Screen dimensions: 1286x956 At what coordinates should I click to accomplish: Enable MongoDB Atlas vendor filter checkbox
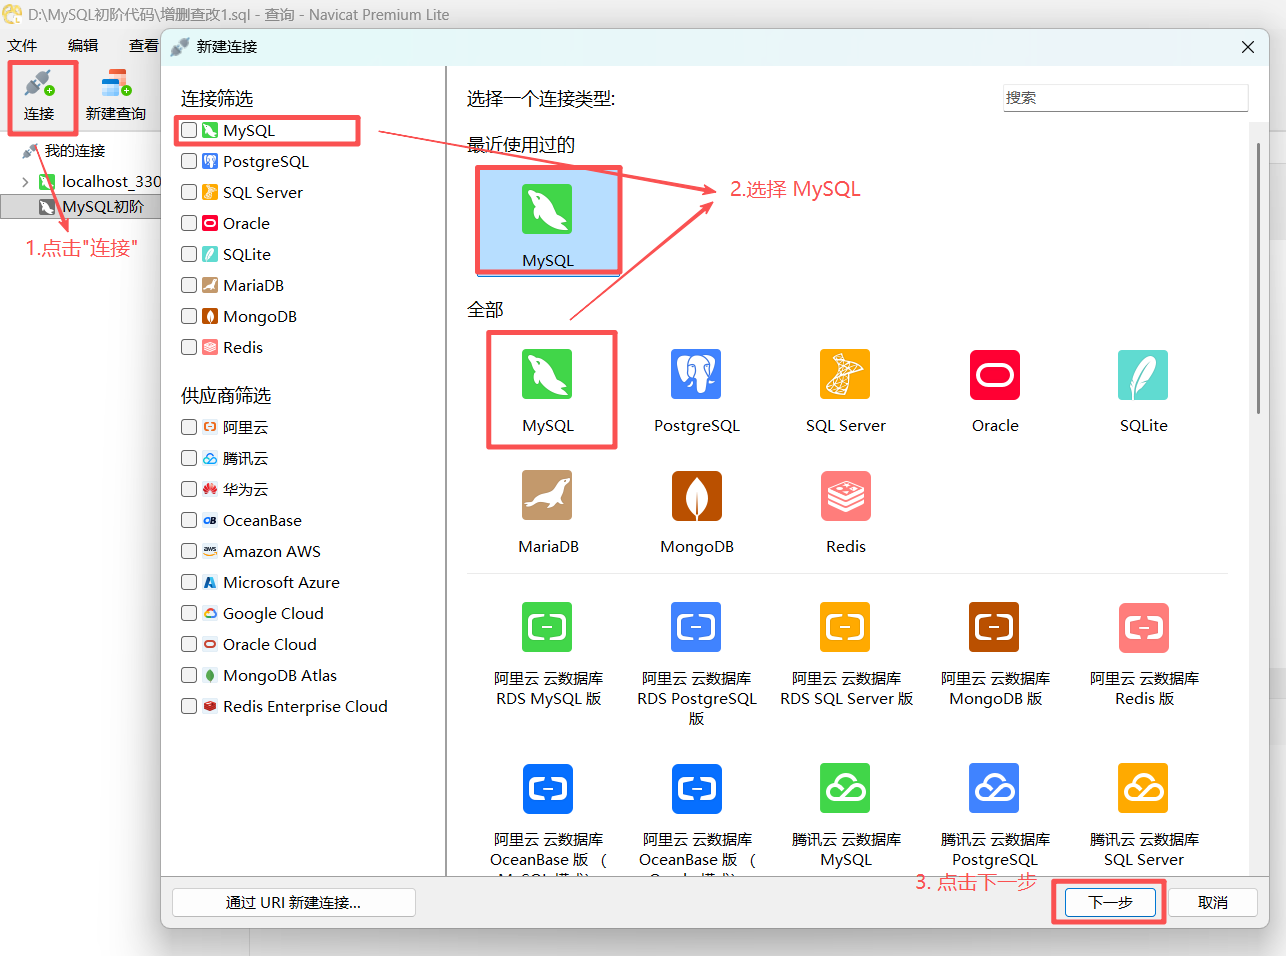[x=189, y=675]
